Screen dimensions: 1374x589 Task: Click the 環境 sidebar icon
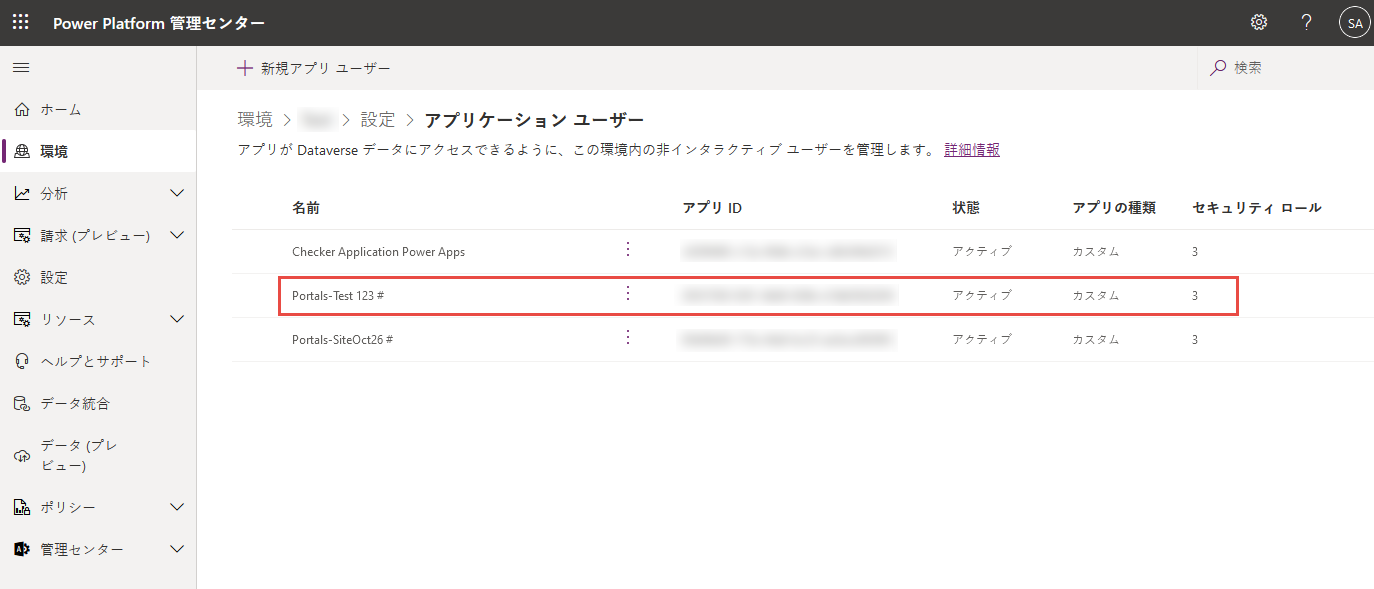[22, 151]
